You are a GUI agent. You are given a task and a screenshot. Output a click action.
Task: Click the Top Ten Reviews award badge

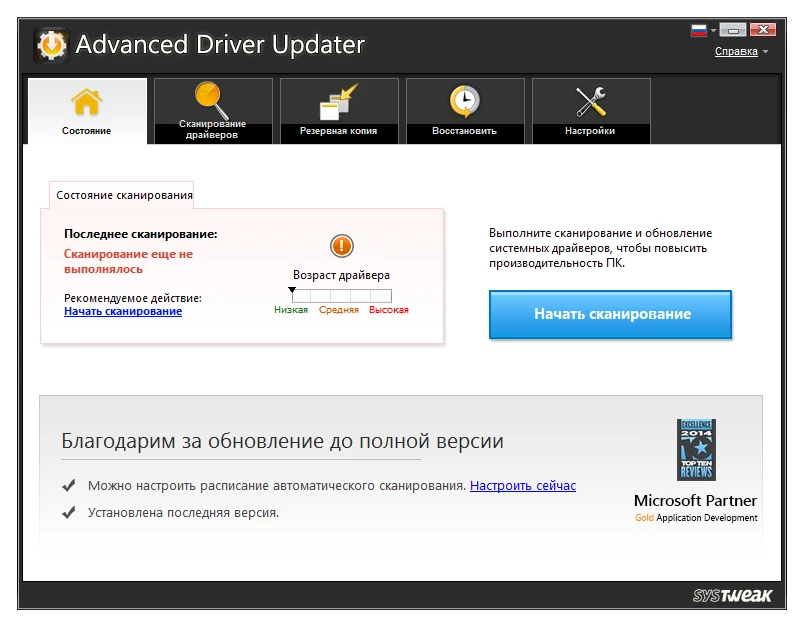696,449
